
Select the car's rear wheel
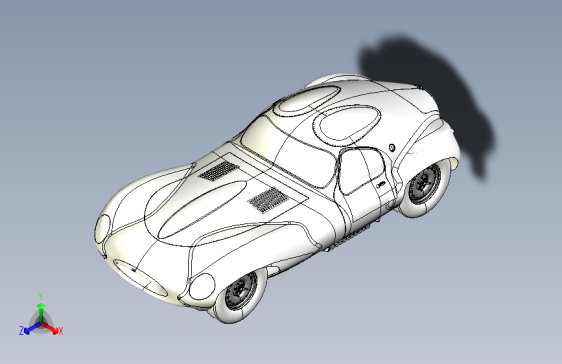(425, 187)
